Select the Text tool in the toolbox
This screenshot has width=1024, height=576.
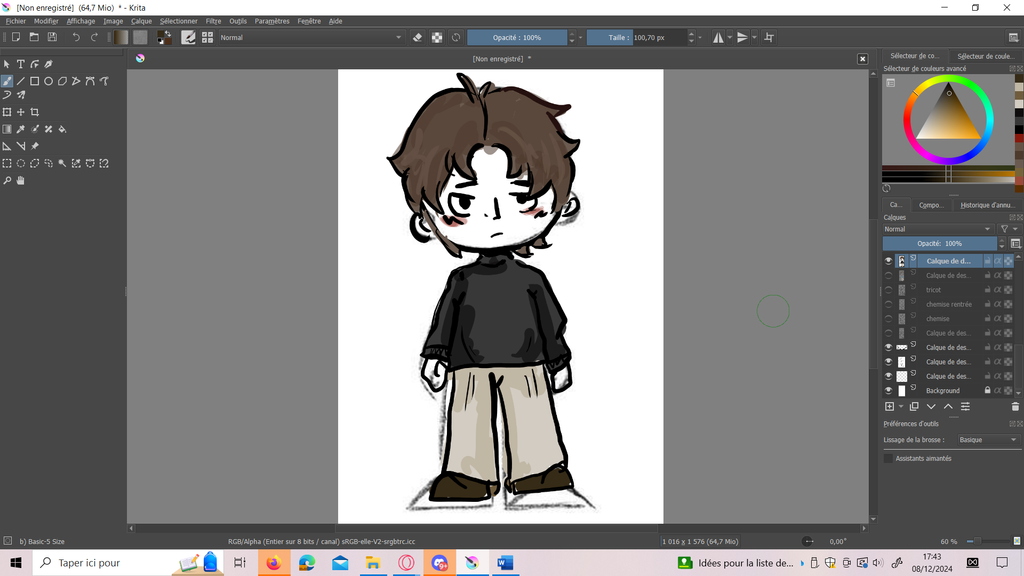(x=20, y=64)
